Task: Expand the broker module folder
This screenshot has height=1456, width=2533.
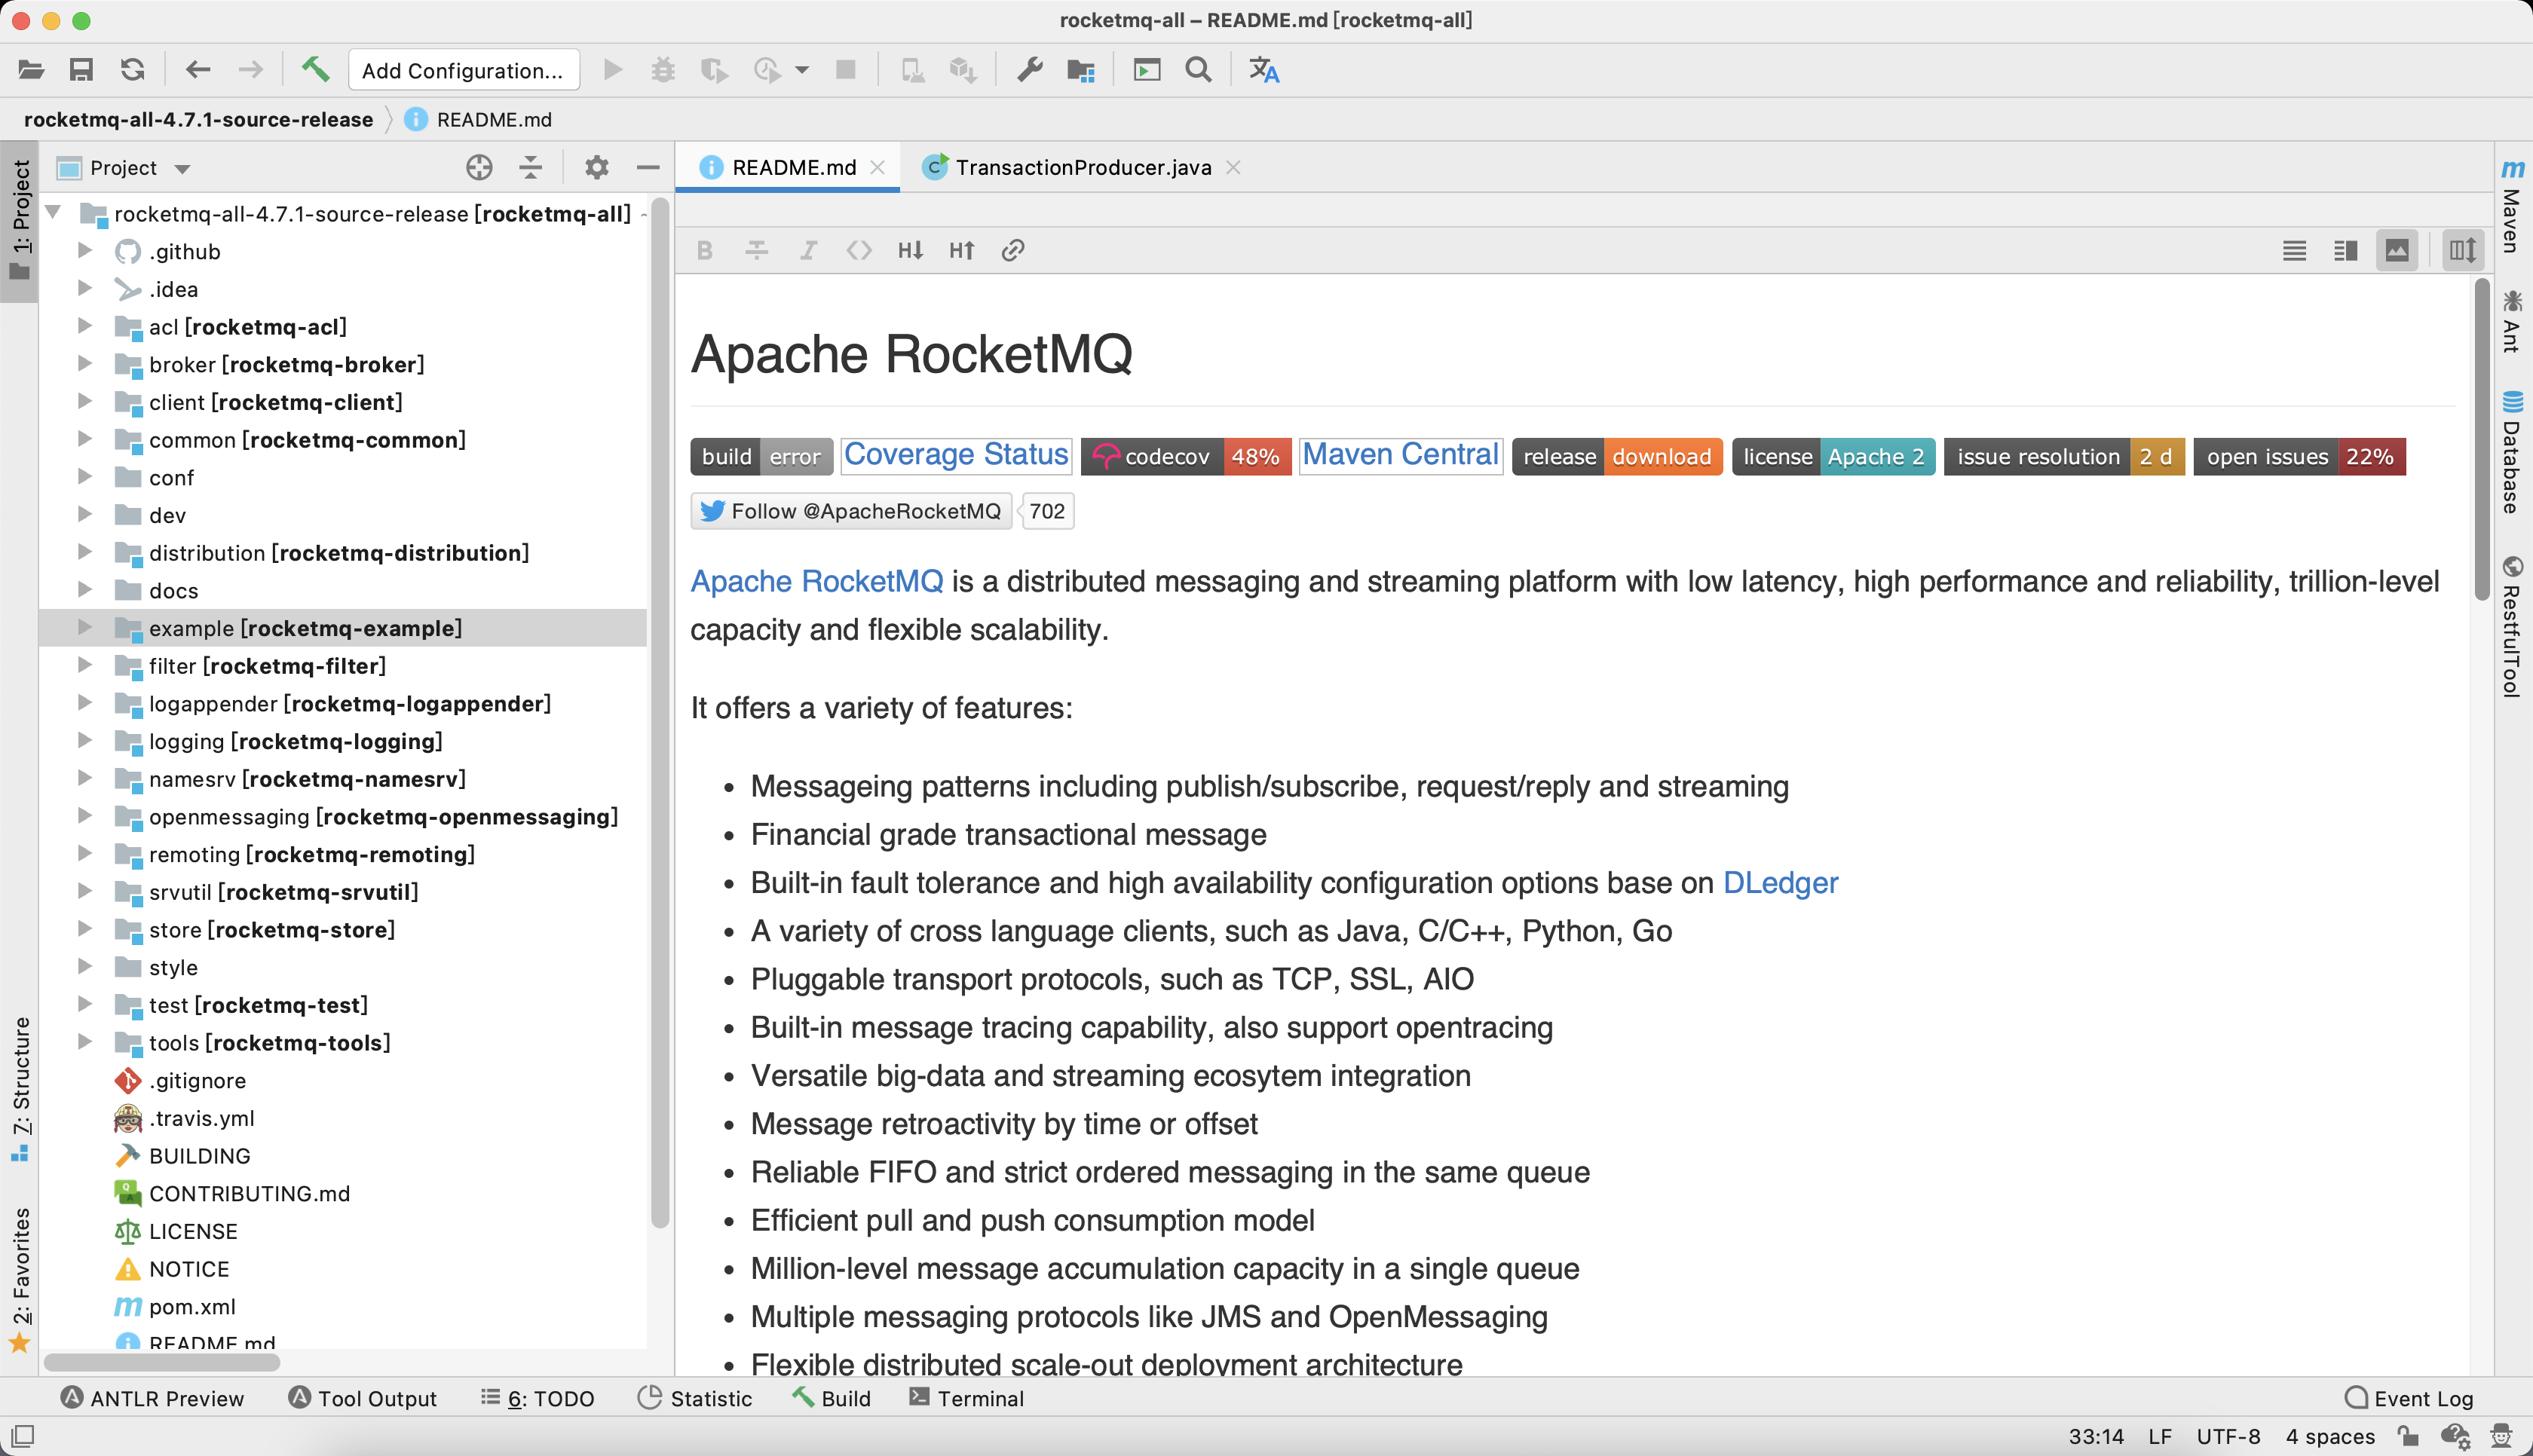Action: 85,364
